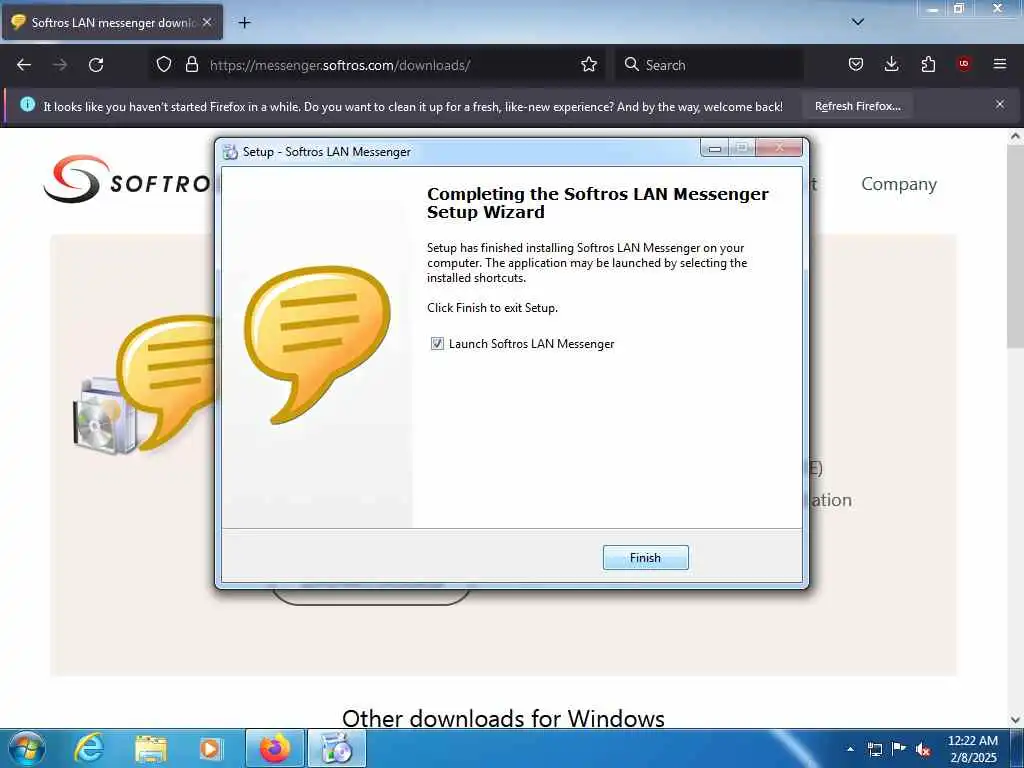Screen dimensions: 1024x768
Task: Show hidden system tray icons arrow
Action: [x=850, y=749]
